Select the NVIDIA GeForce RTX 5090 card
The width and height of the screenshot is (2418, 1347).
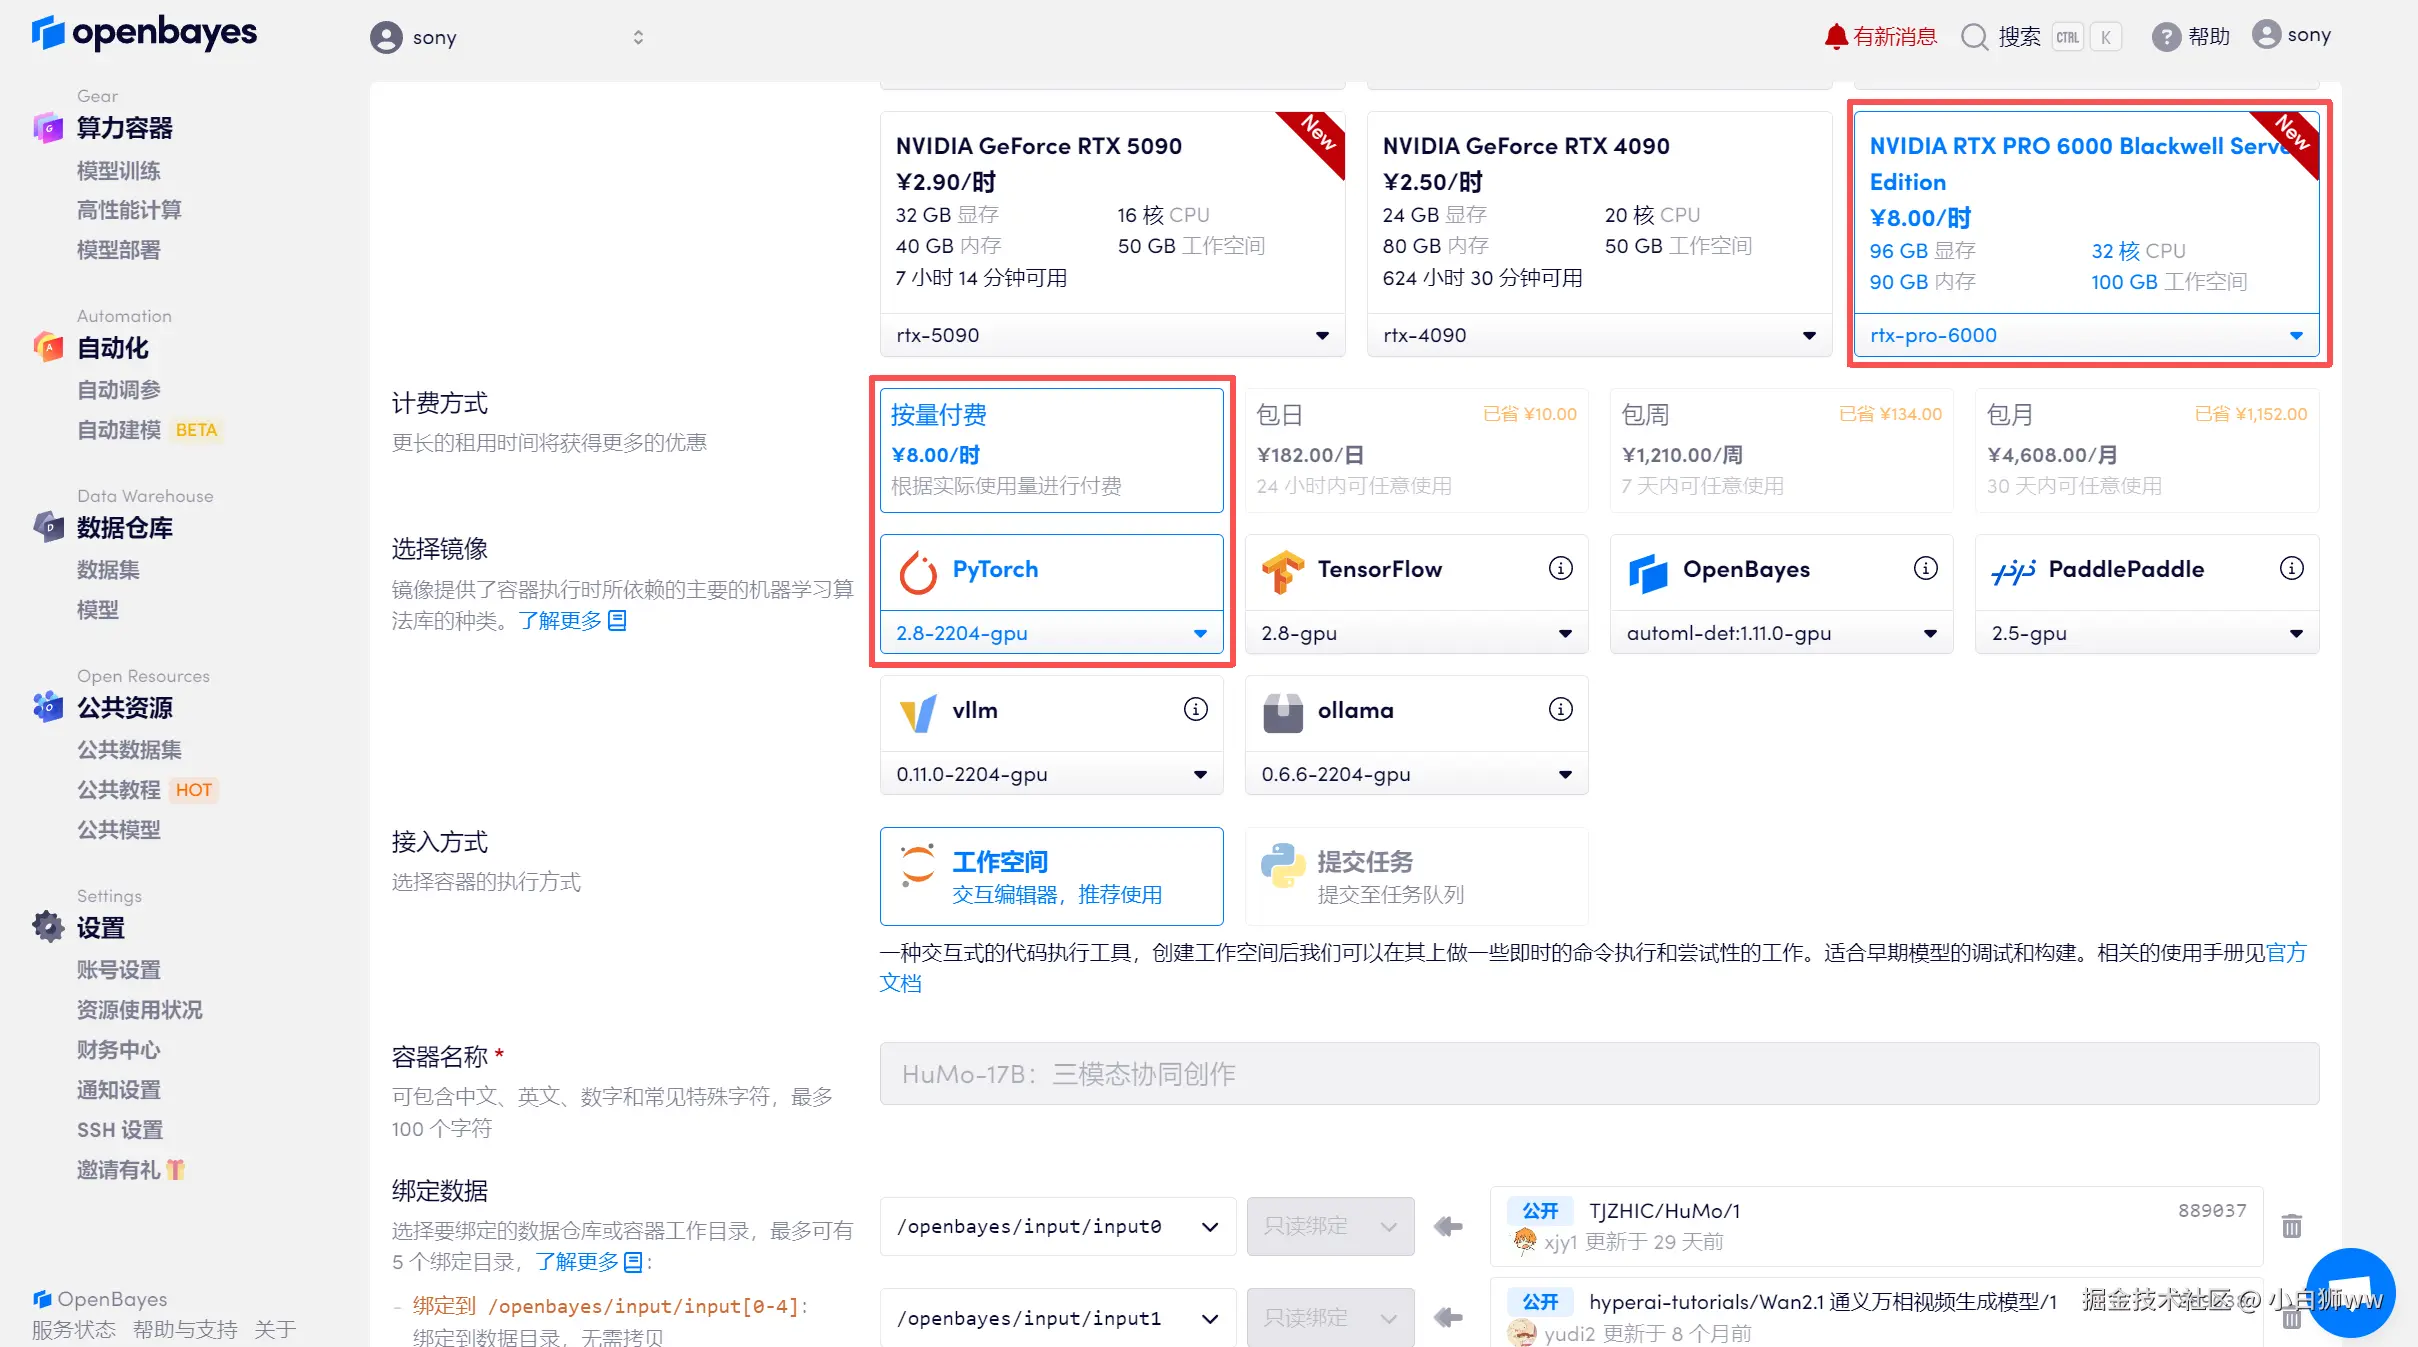[x=1111, y=210]
